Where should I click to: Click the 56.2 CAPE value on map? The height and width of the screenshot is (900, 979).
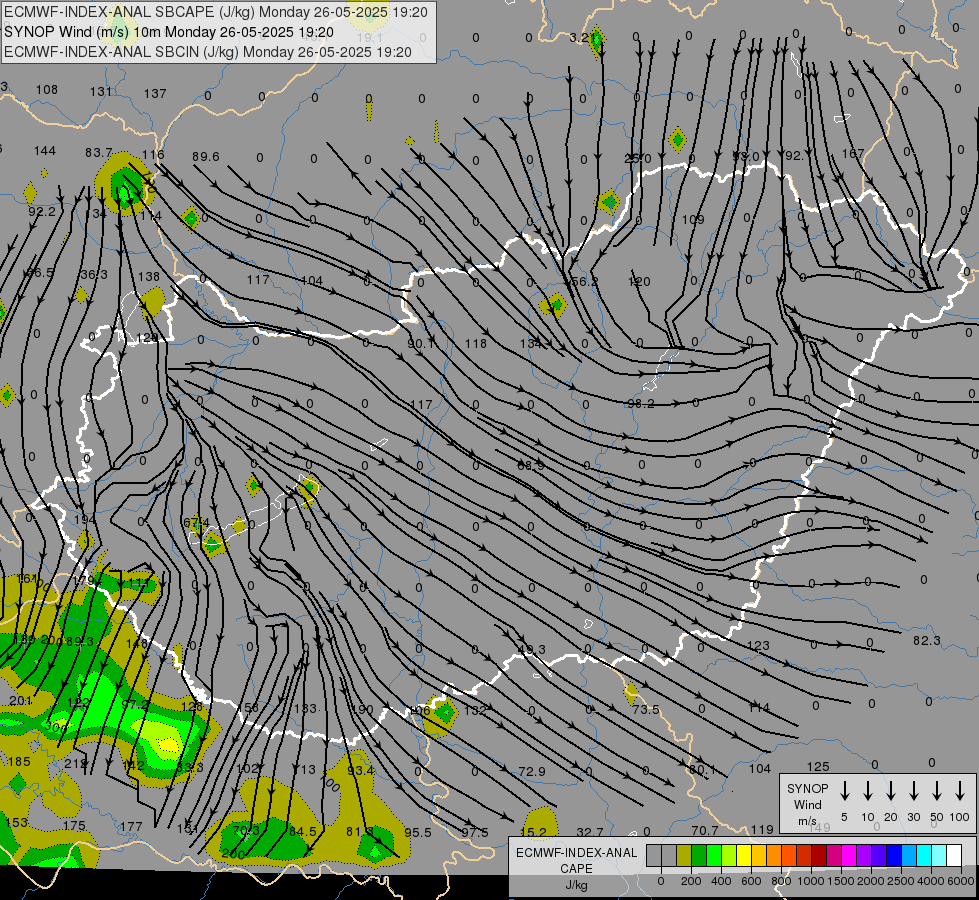[x=584, y=281]
